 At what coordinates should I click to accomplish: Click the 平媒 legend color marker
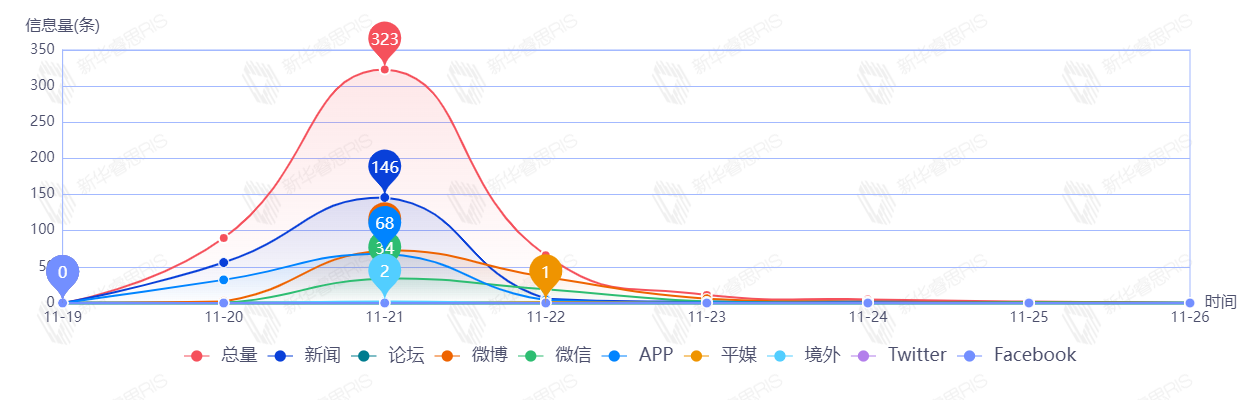pos(696,356)
